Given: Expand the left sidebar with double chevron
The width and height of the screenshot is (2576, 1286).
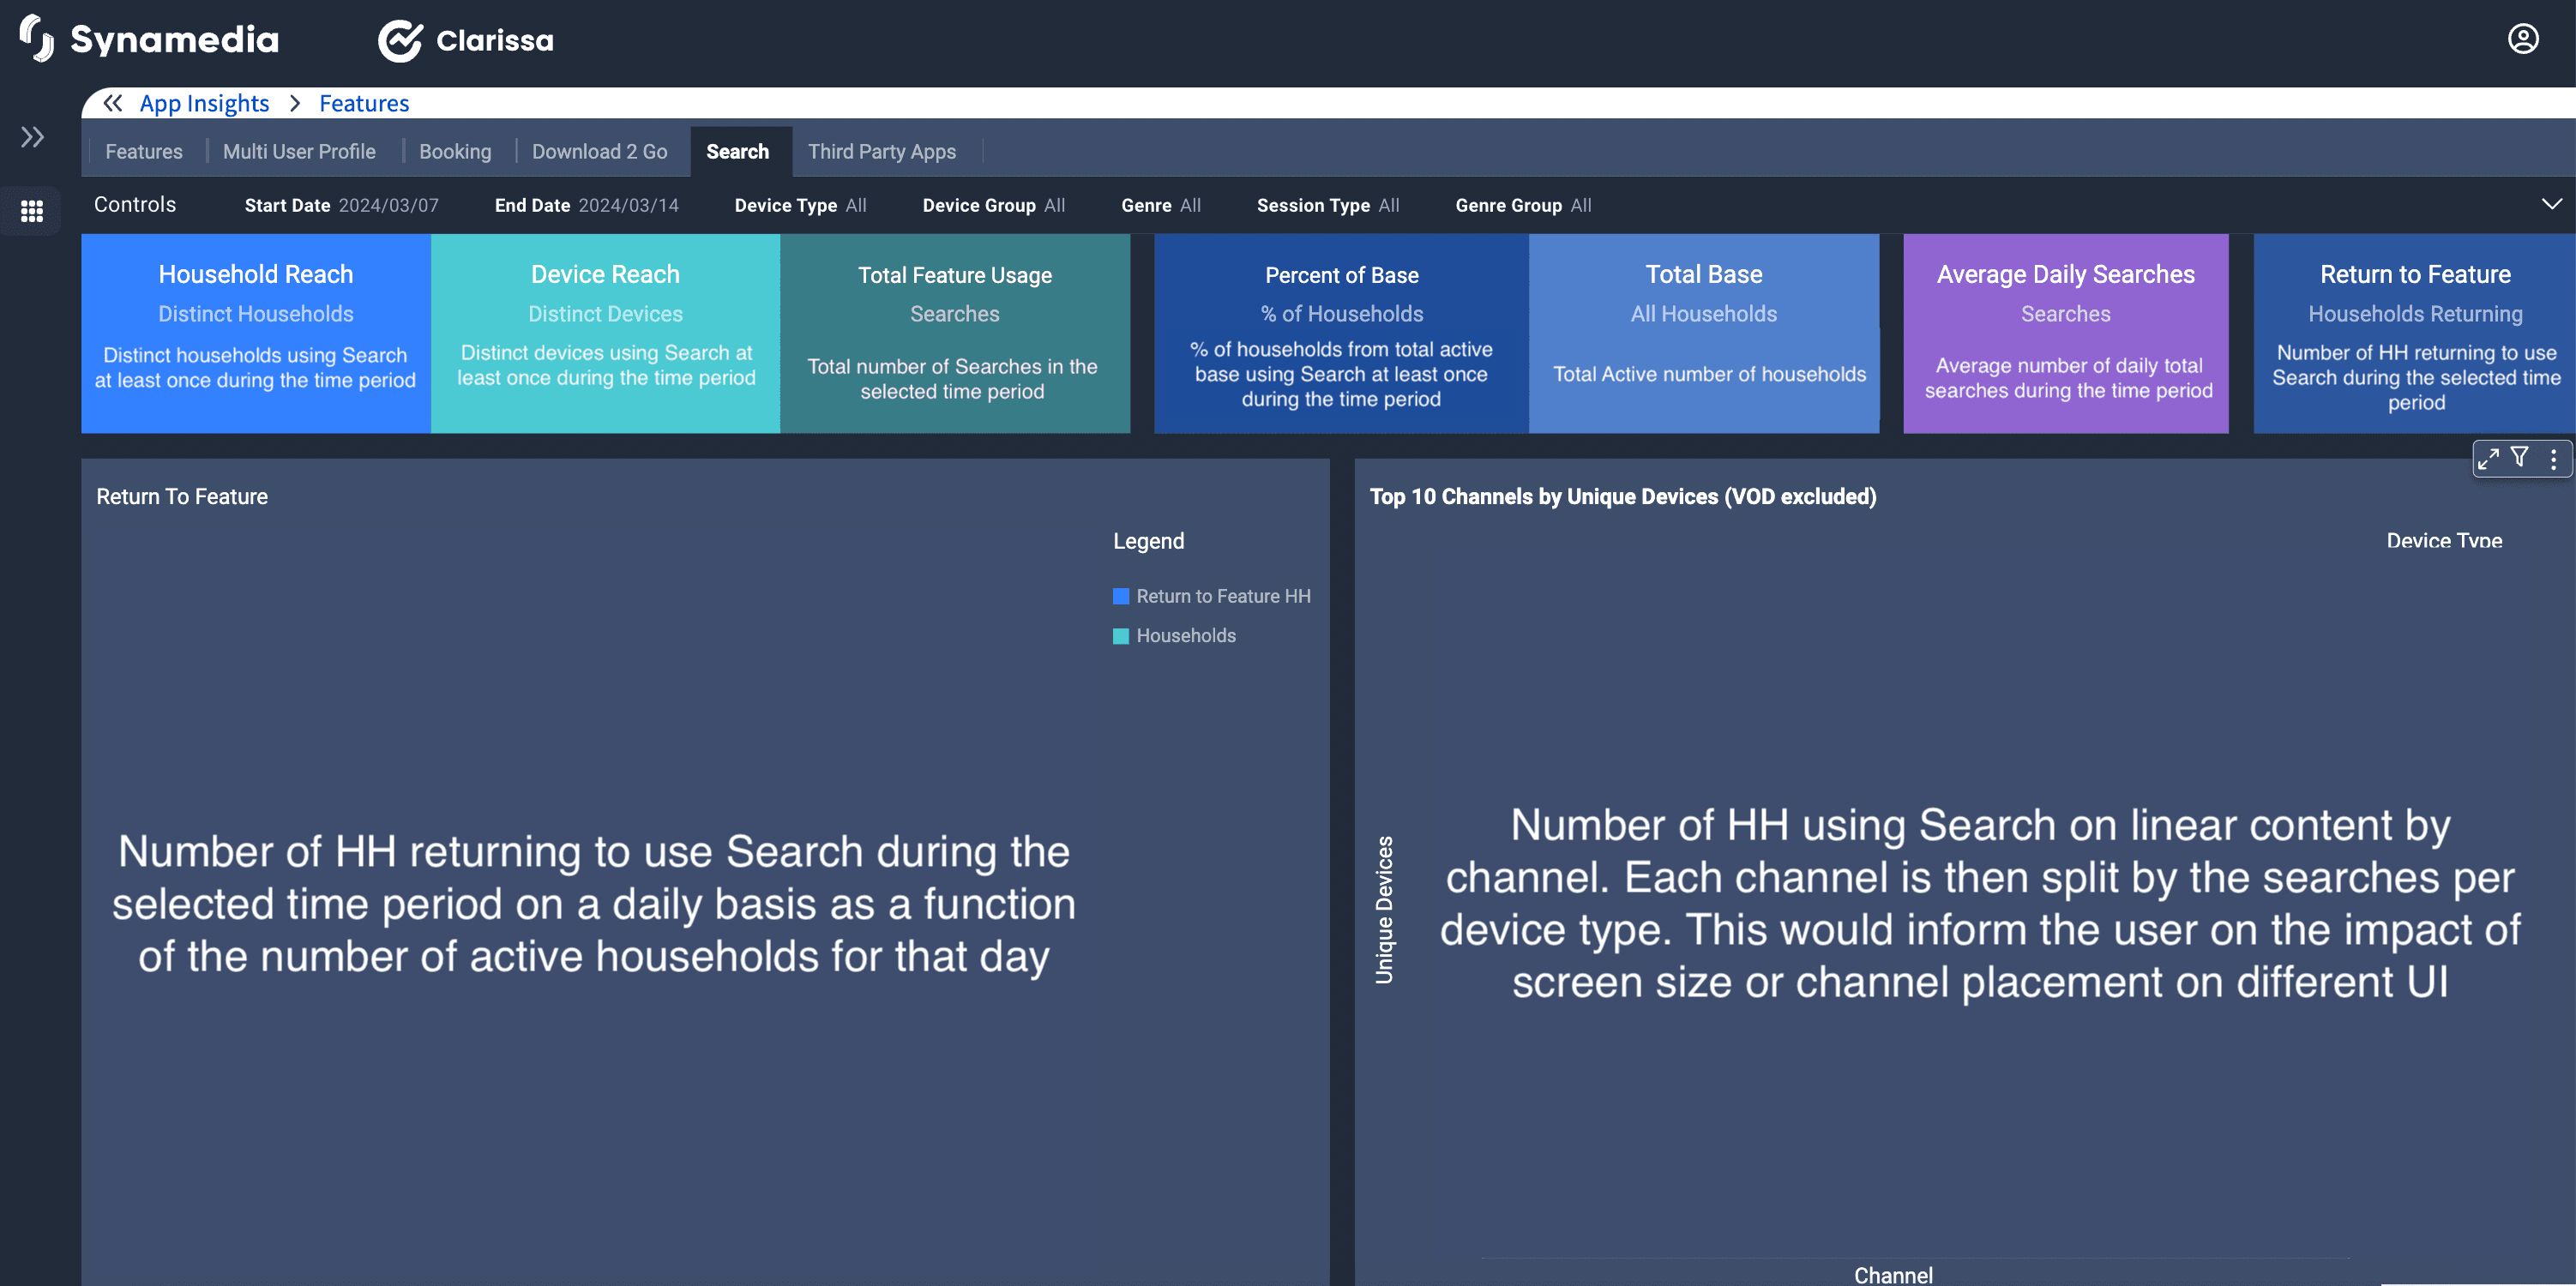Looking at the screenshot, I should pos(32,137).
